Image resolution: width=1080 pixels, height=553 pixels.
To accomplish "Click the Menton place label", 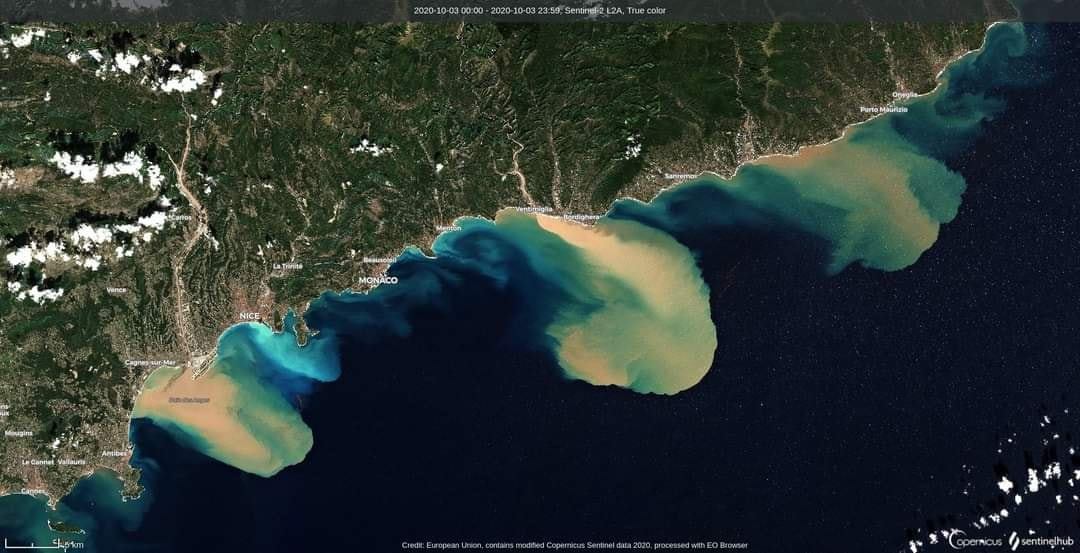I will pos(449,229).
